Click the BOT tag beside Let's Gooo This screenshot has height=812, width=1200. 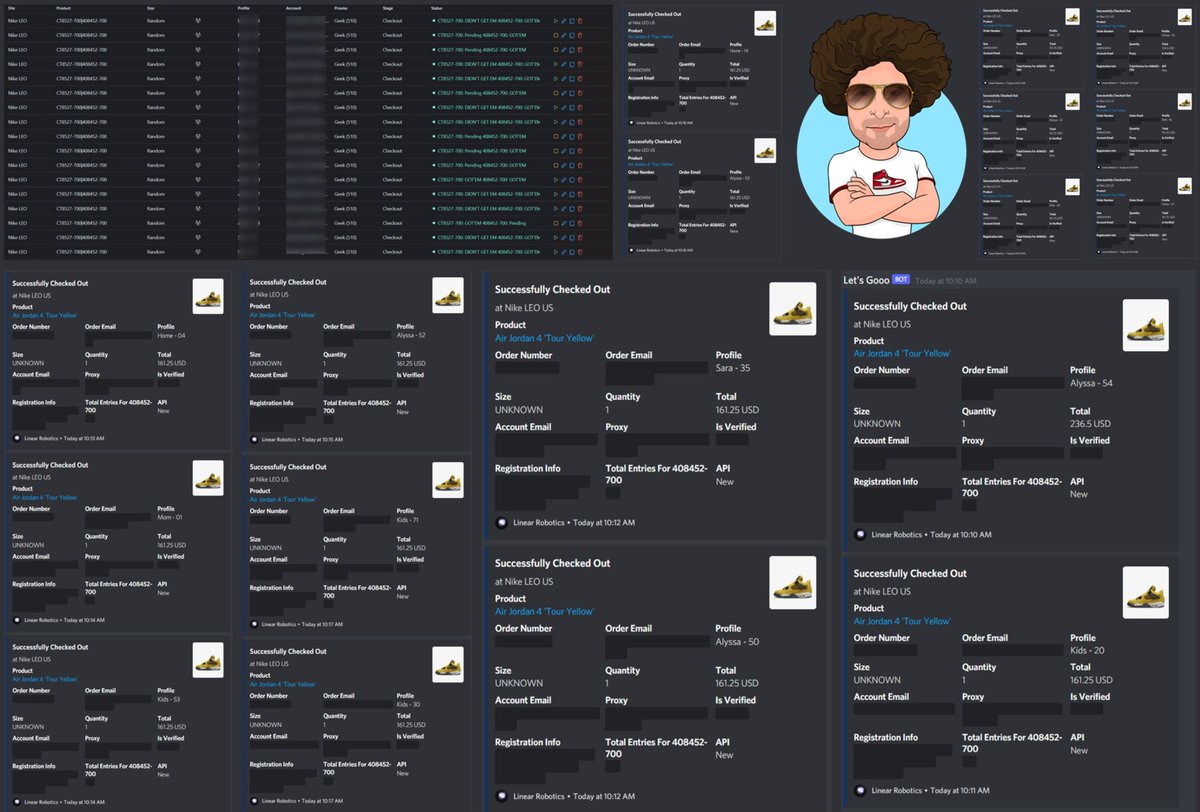coord(901,280)
